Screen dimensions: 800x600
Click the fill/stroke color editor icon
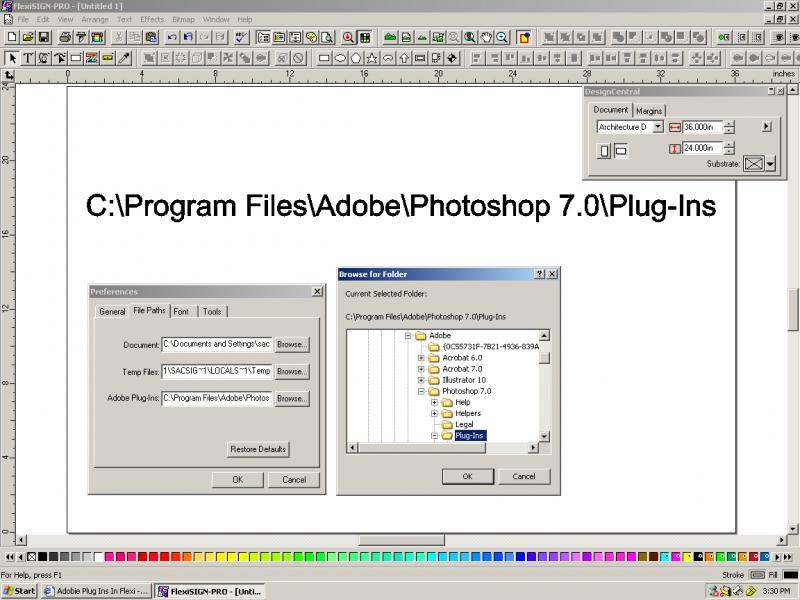[x=524, y=37]
